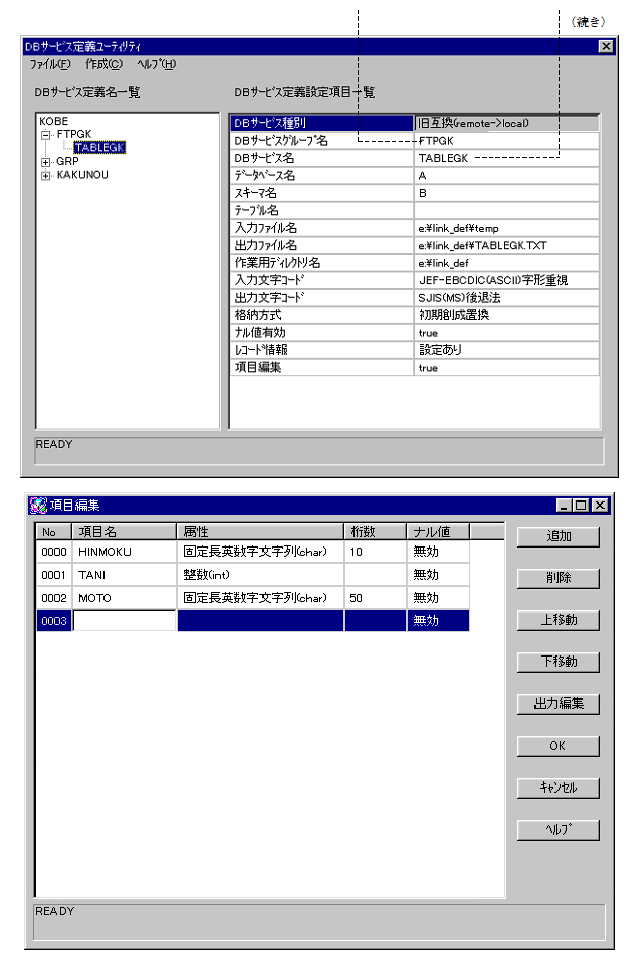
Task: Click the DBサービス種別 row label
Action: coord(322,123)
